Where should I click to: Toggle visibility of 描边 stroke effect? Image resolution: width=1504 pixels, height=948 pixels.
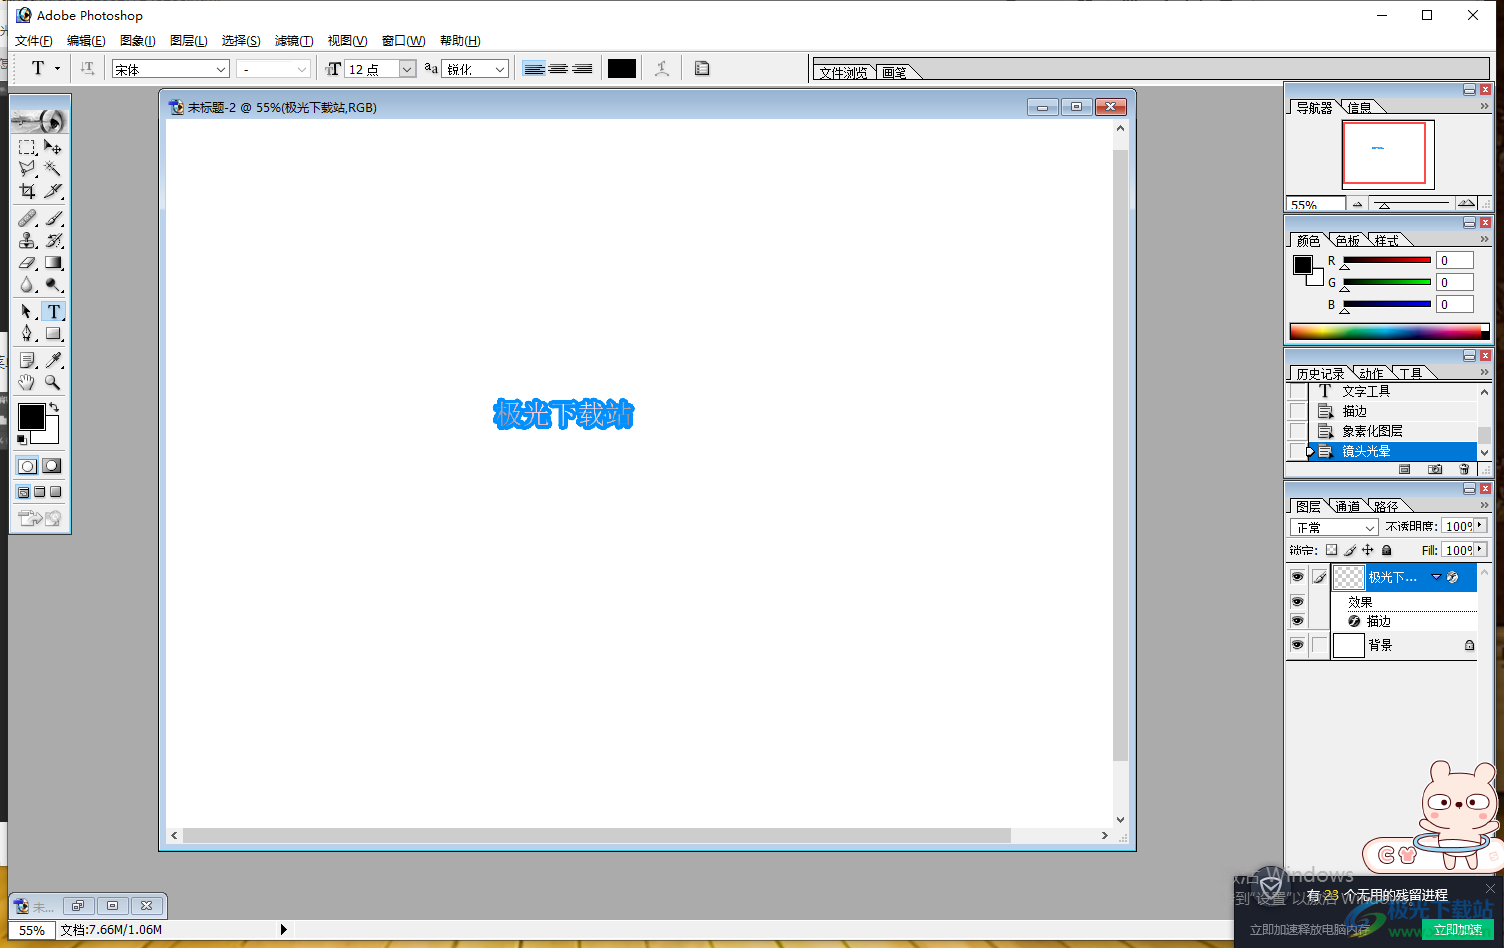(1297, 621)
